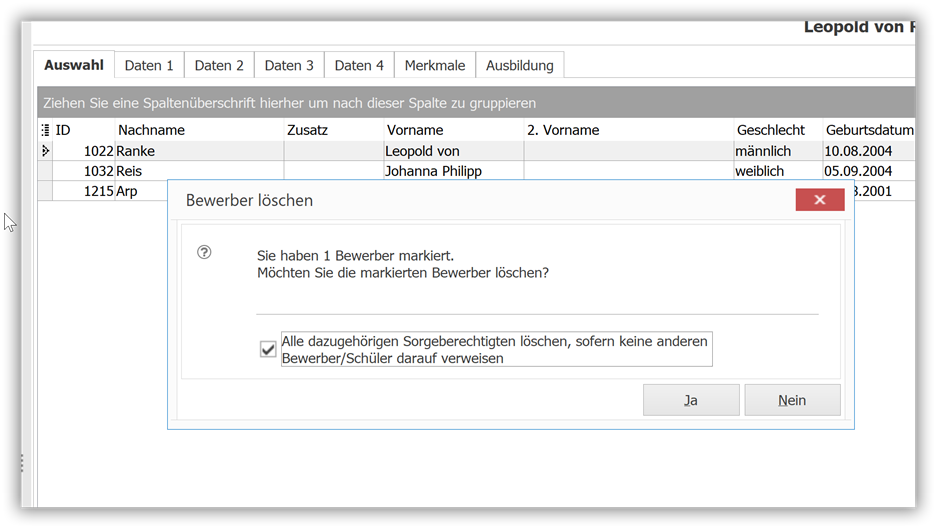Open the Daten 3 tab
936x528 pixels.
pyautogui.click(x=289, y=66)
